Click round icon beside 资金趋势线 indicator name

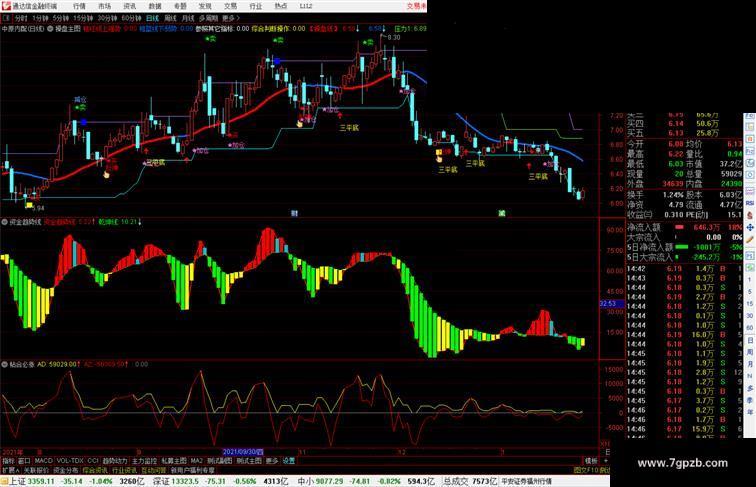click(x=4, y=222)
